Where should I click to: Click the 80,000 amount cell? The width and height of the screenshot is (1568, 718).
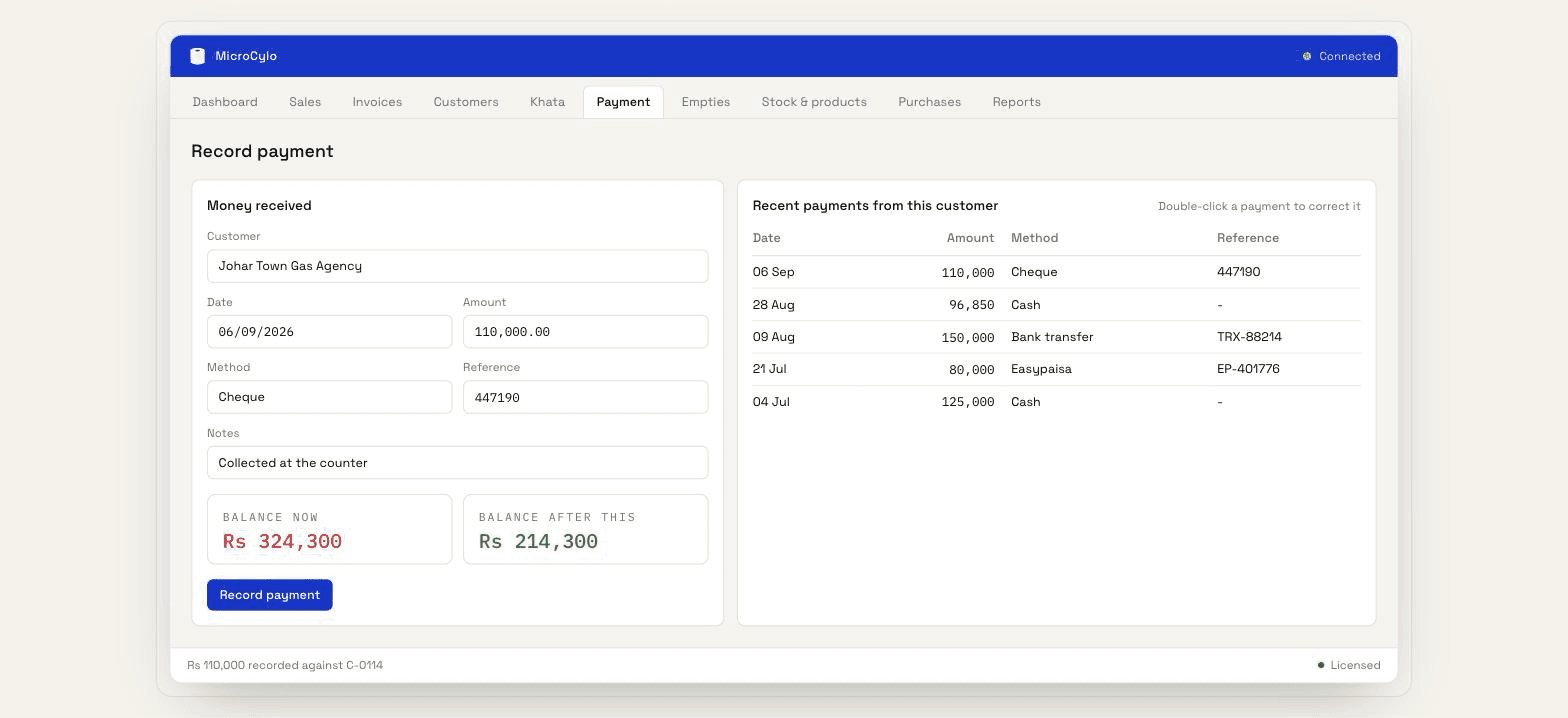pyautogui.click(x=971, y=369)
